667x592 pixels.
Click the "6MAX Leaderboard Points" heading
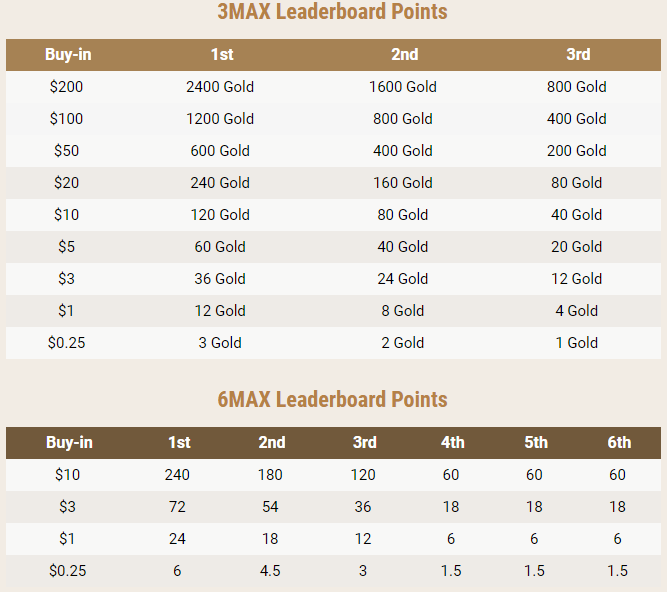point(332,400)
